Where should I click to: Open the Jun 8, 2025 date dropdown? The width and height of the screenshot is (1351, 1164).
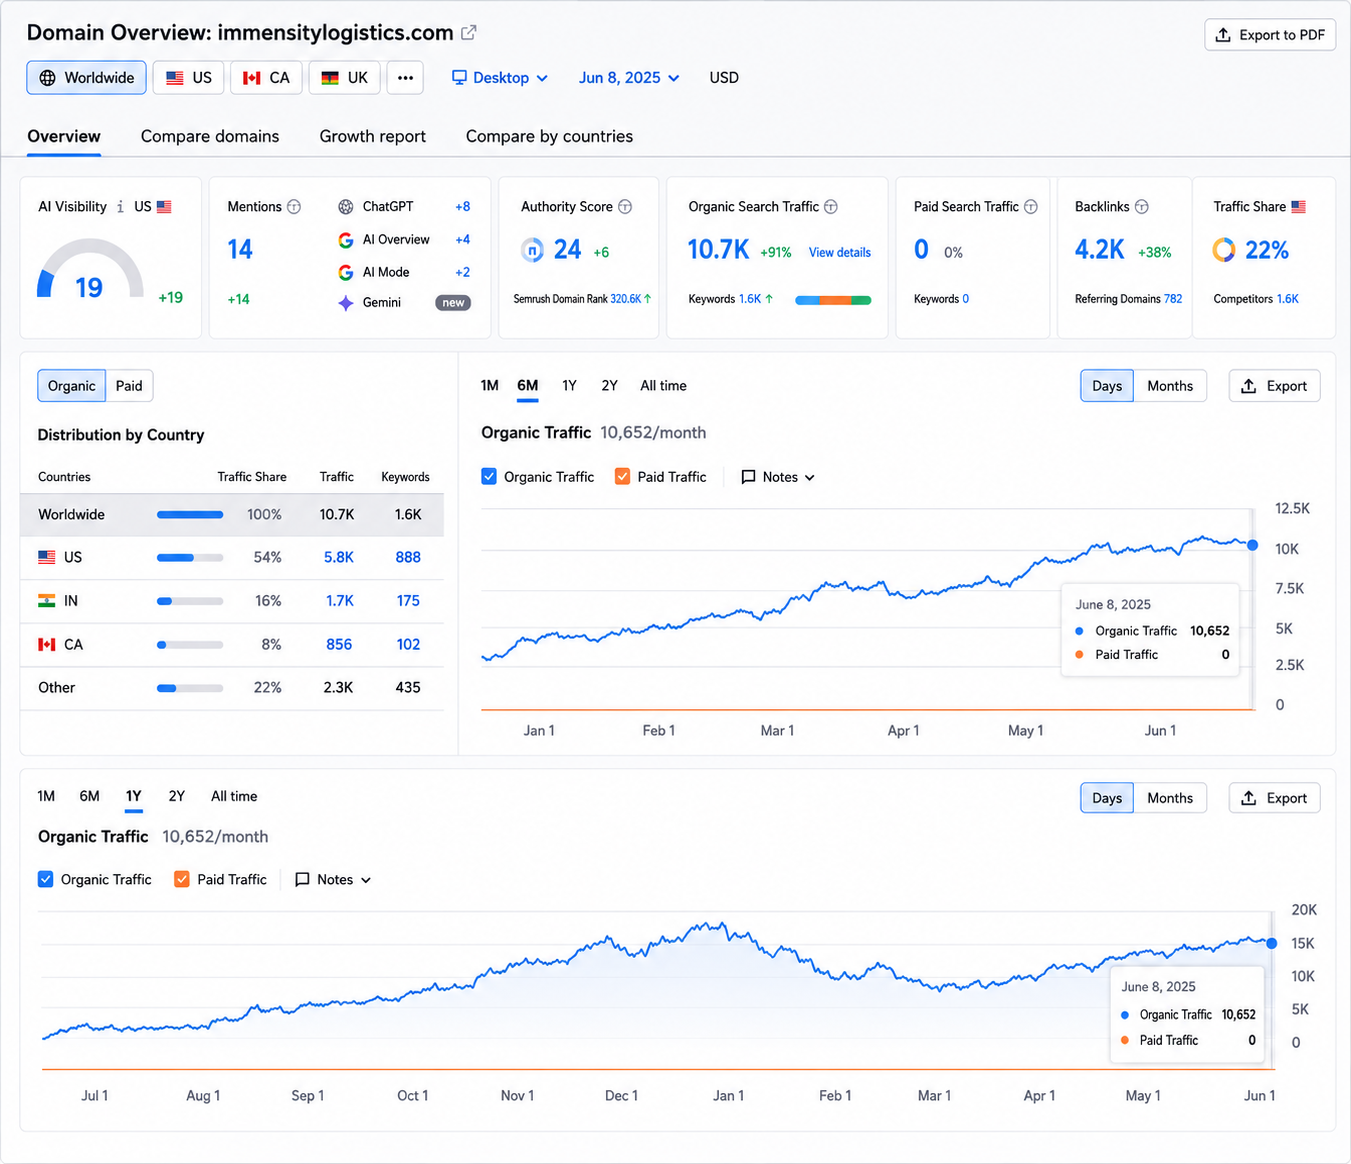[629, 78]
